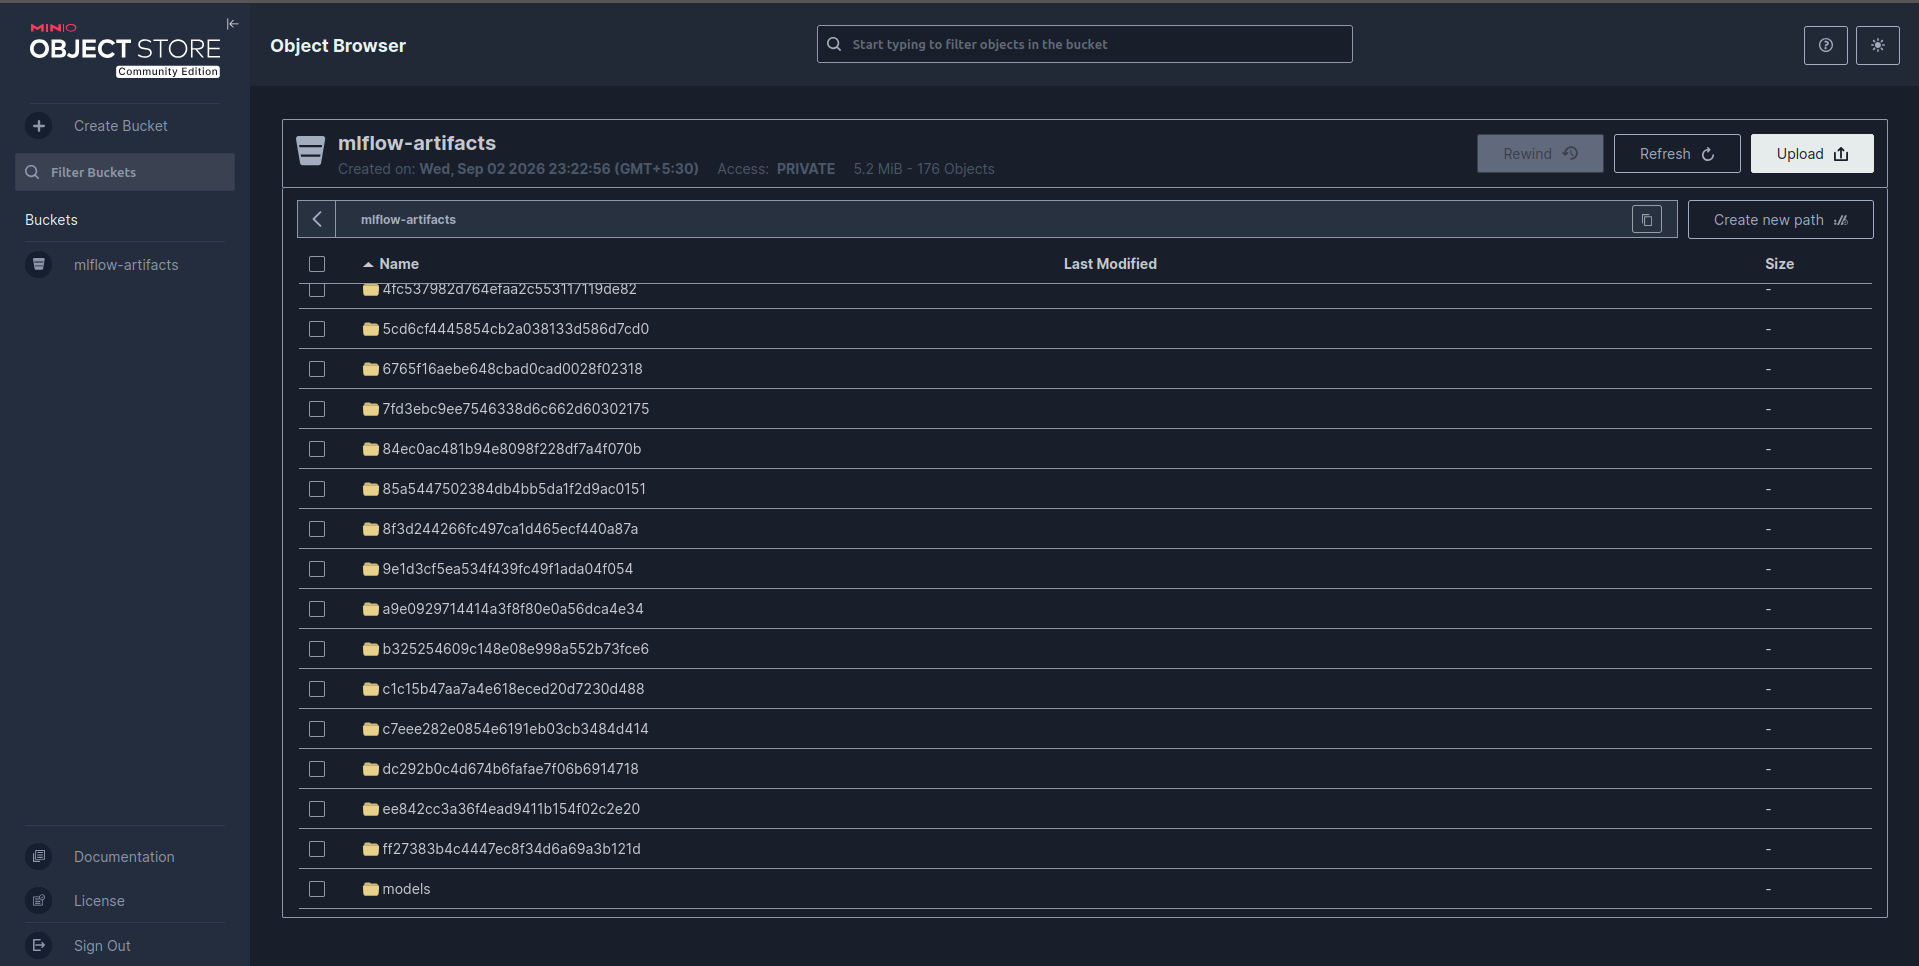The height and width of the screenshot is (966, 1919).
Task: Click the folder icon of dc292b0c4d674b6fafae7f06b6914718
Action: pyautogui.click(x=371, y=769)
